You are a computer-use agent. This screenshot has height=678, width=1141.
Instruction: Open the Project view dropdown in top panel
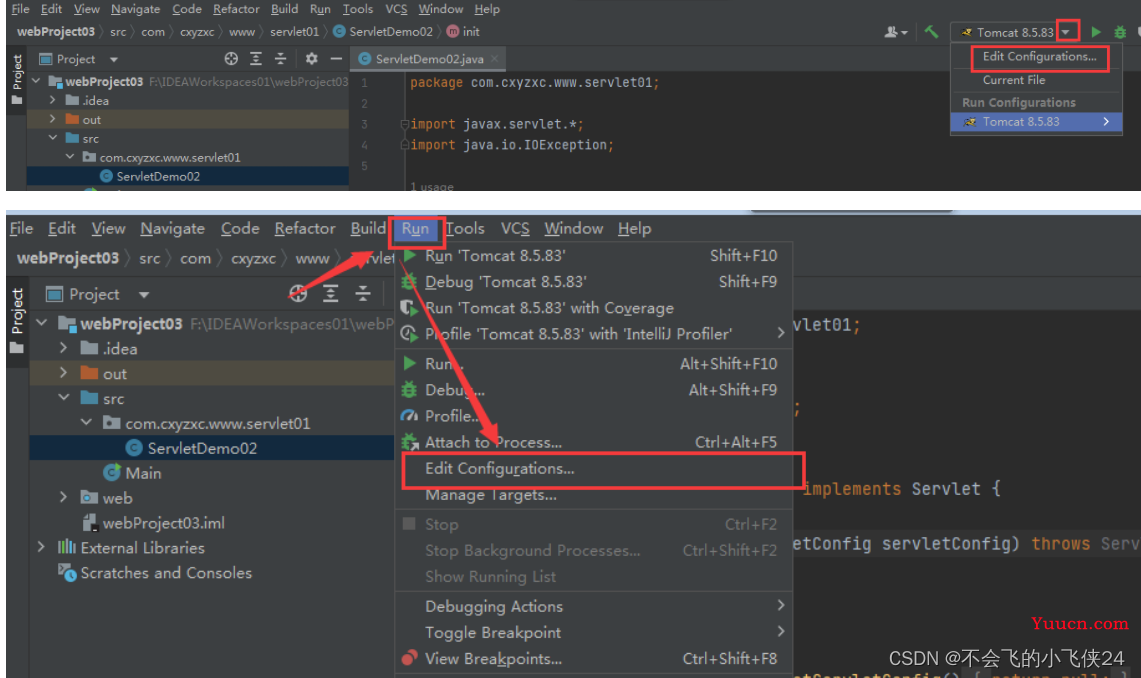pos(114,60)
